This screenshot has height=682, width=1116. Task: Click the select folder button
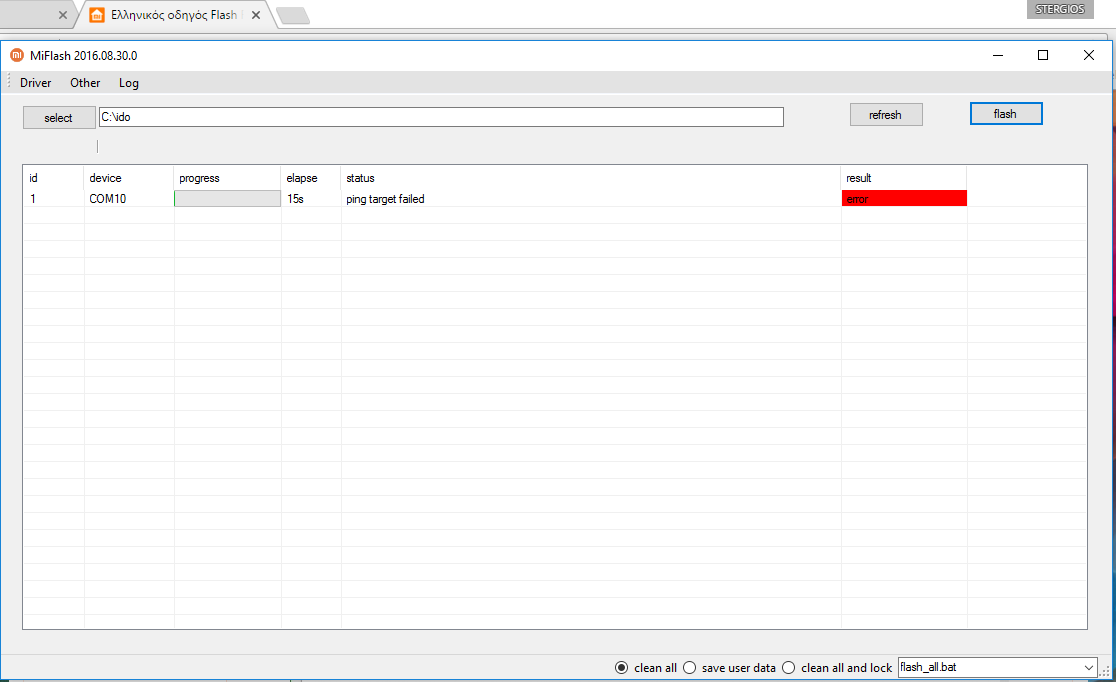coord(59,117)
